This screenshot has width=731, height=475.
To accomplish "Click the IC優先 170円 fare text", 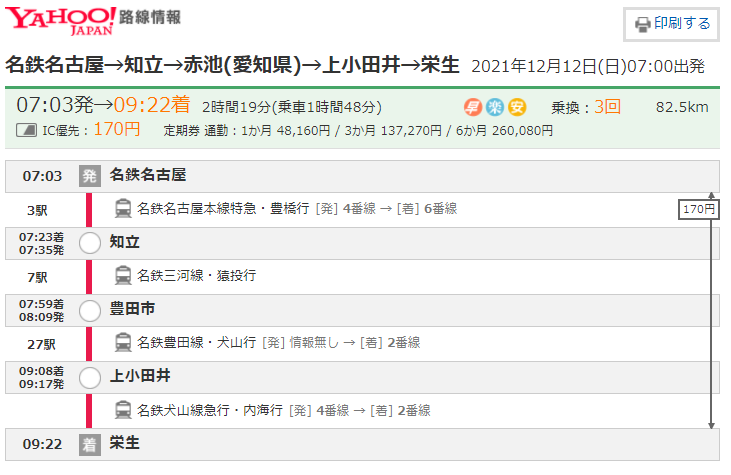I will 91,130.
